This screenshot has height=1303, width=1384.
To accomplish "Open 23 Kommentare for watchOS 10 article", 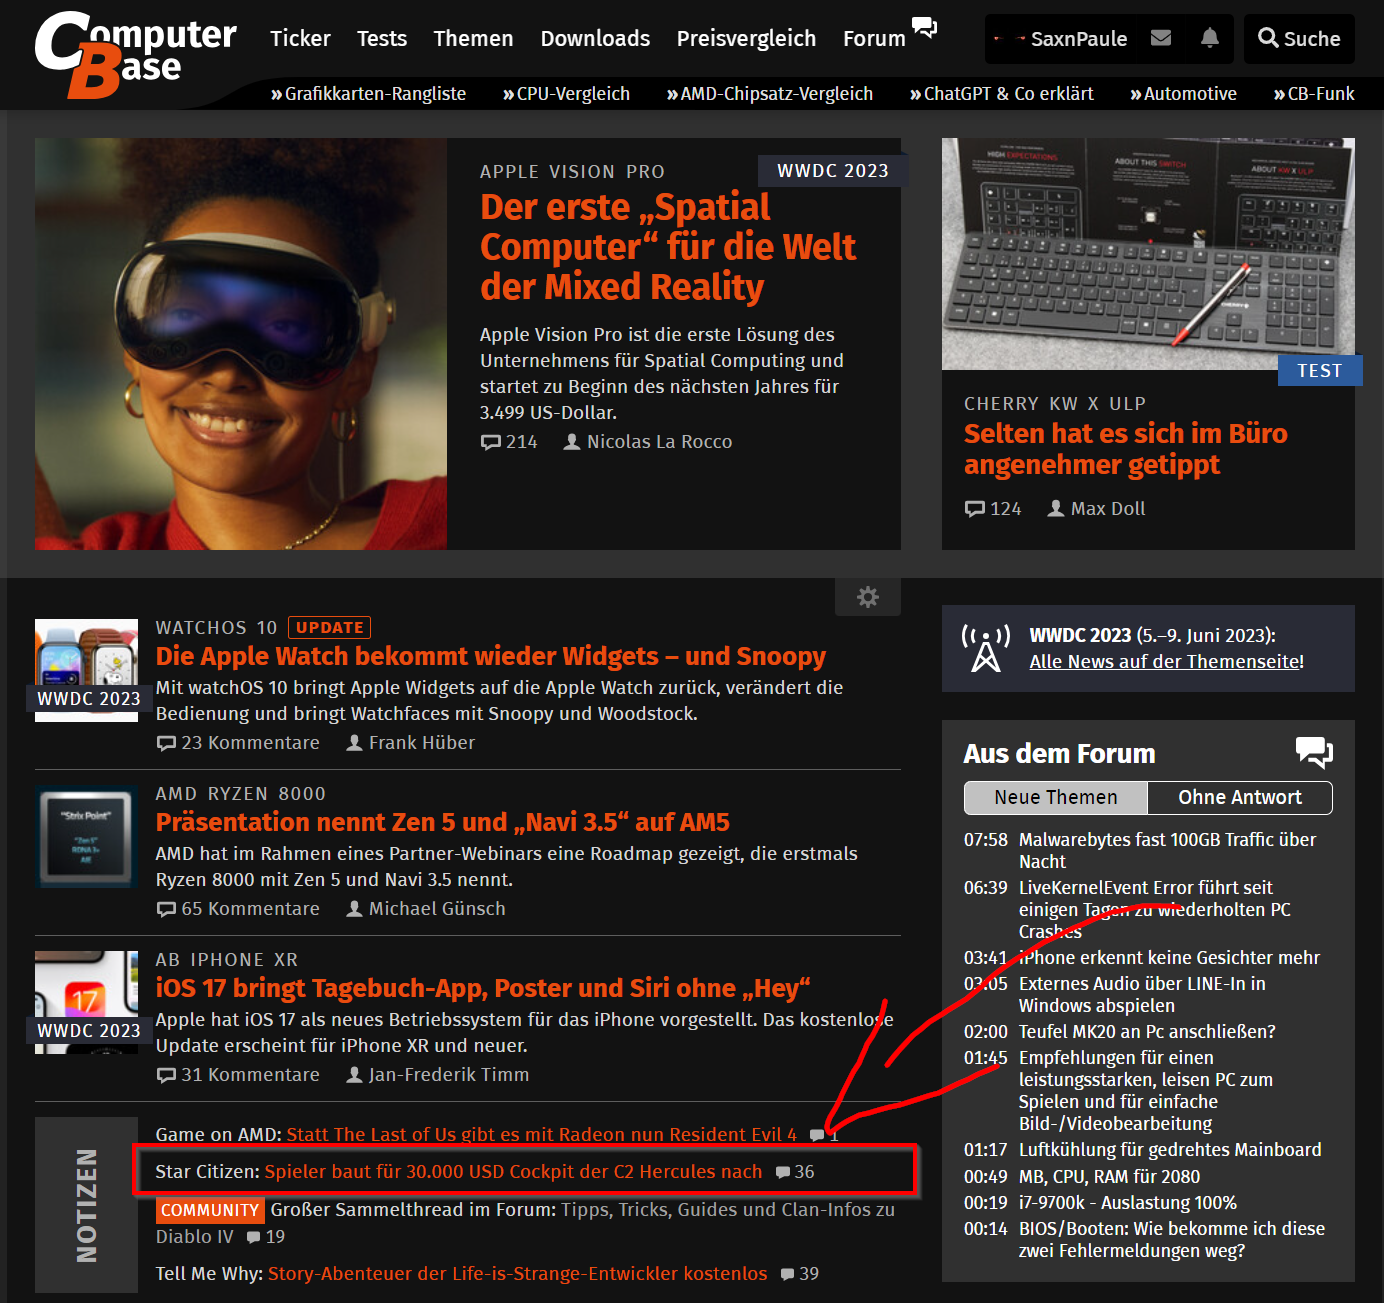I will pos(238,743).
